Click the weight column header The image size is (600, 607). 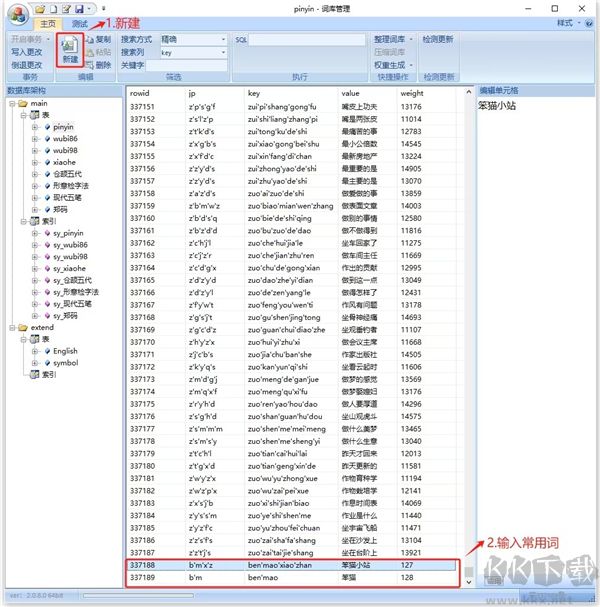pos(412,93)
